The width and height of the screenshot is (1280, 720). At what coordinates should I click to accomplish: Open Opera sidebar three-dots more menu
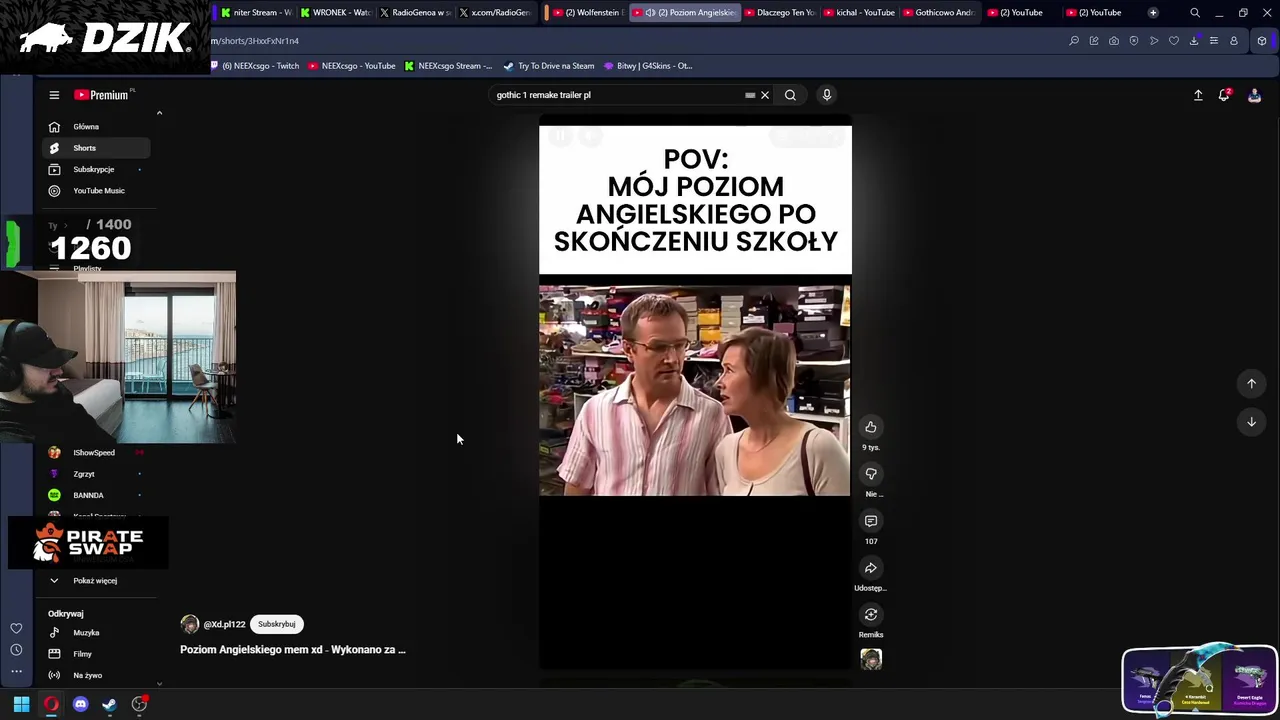point(16,671)
